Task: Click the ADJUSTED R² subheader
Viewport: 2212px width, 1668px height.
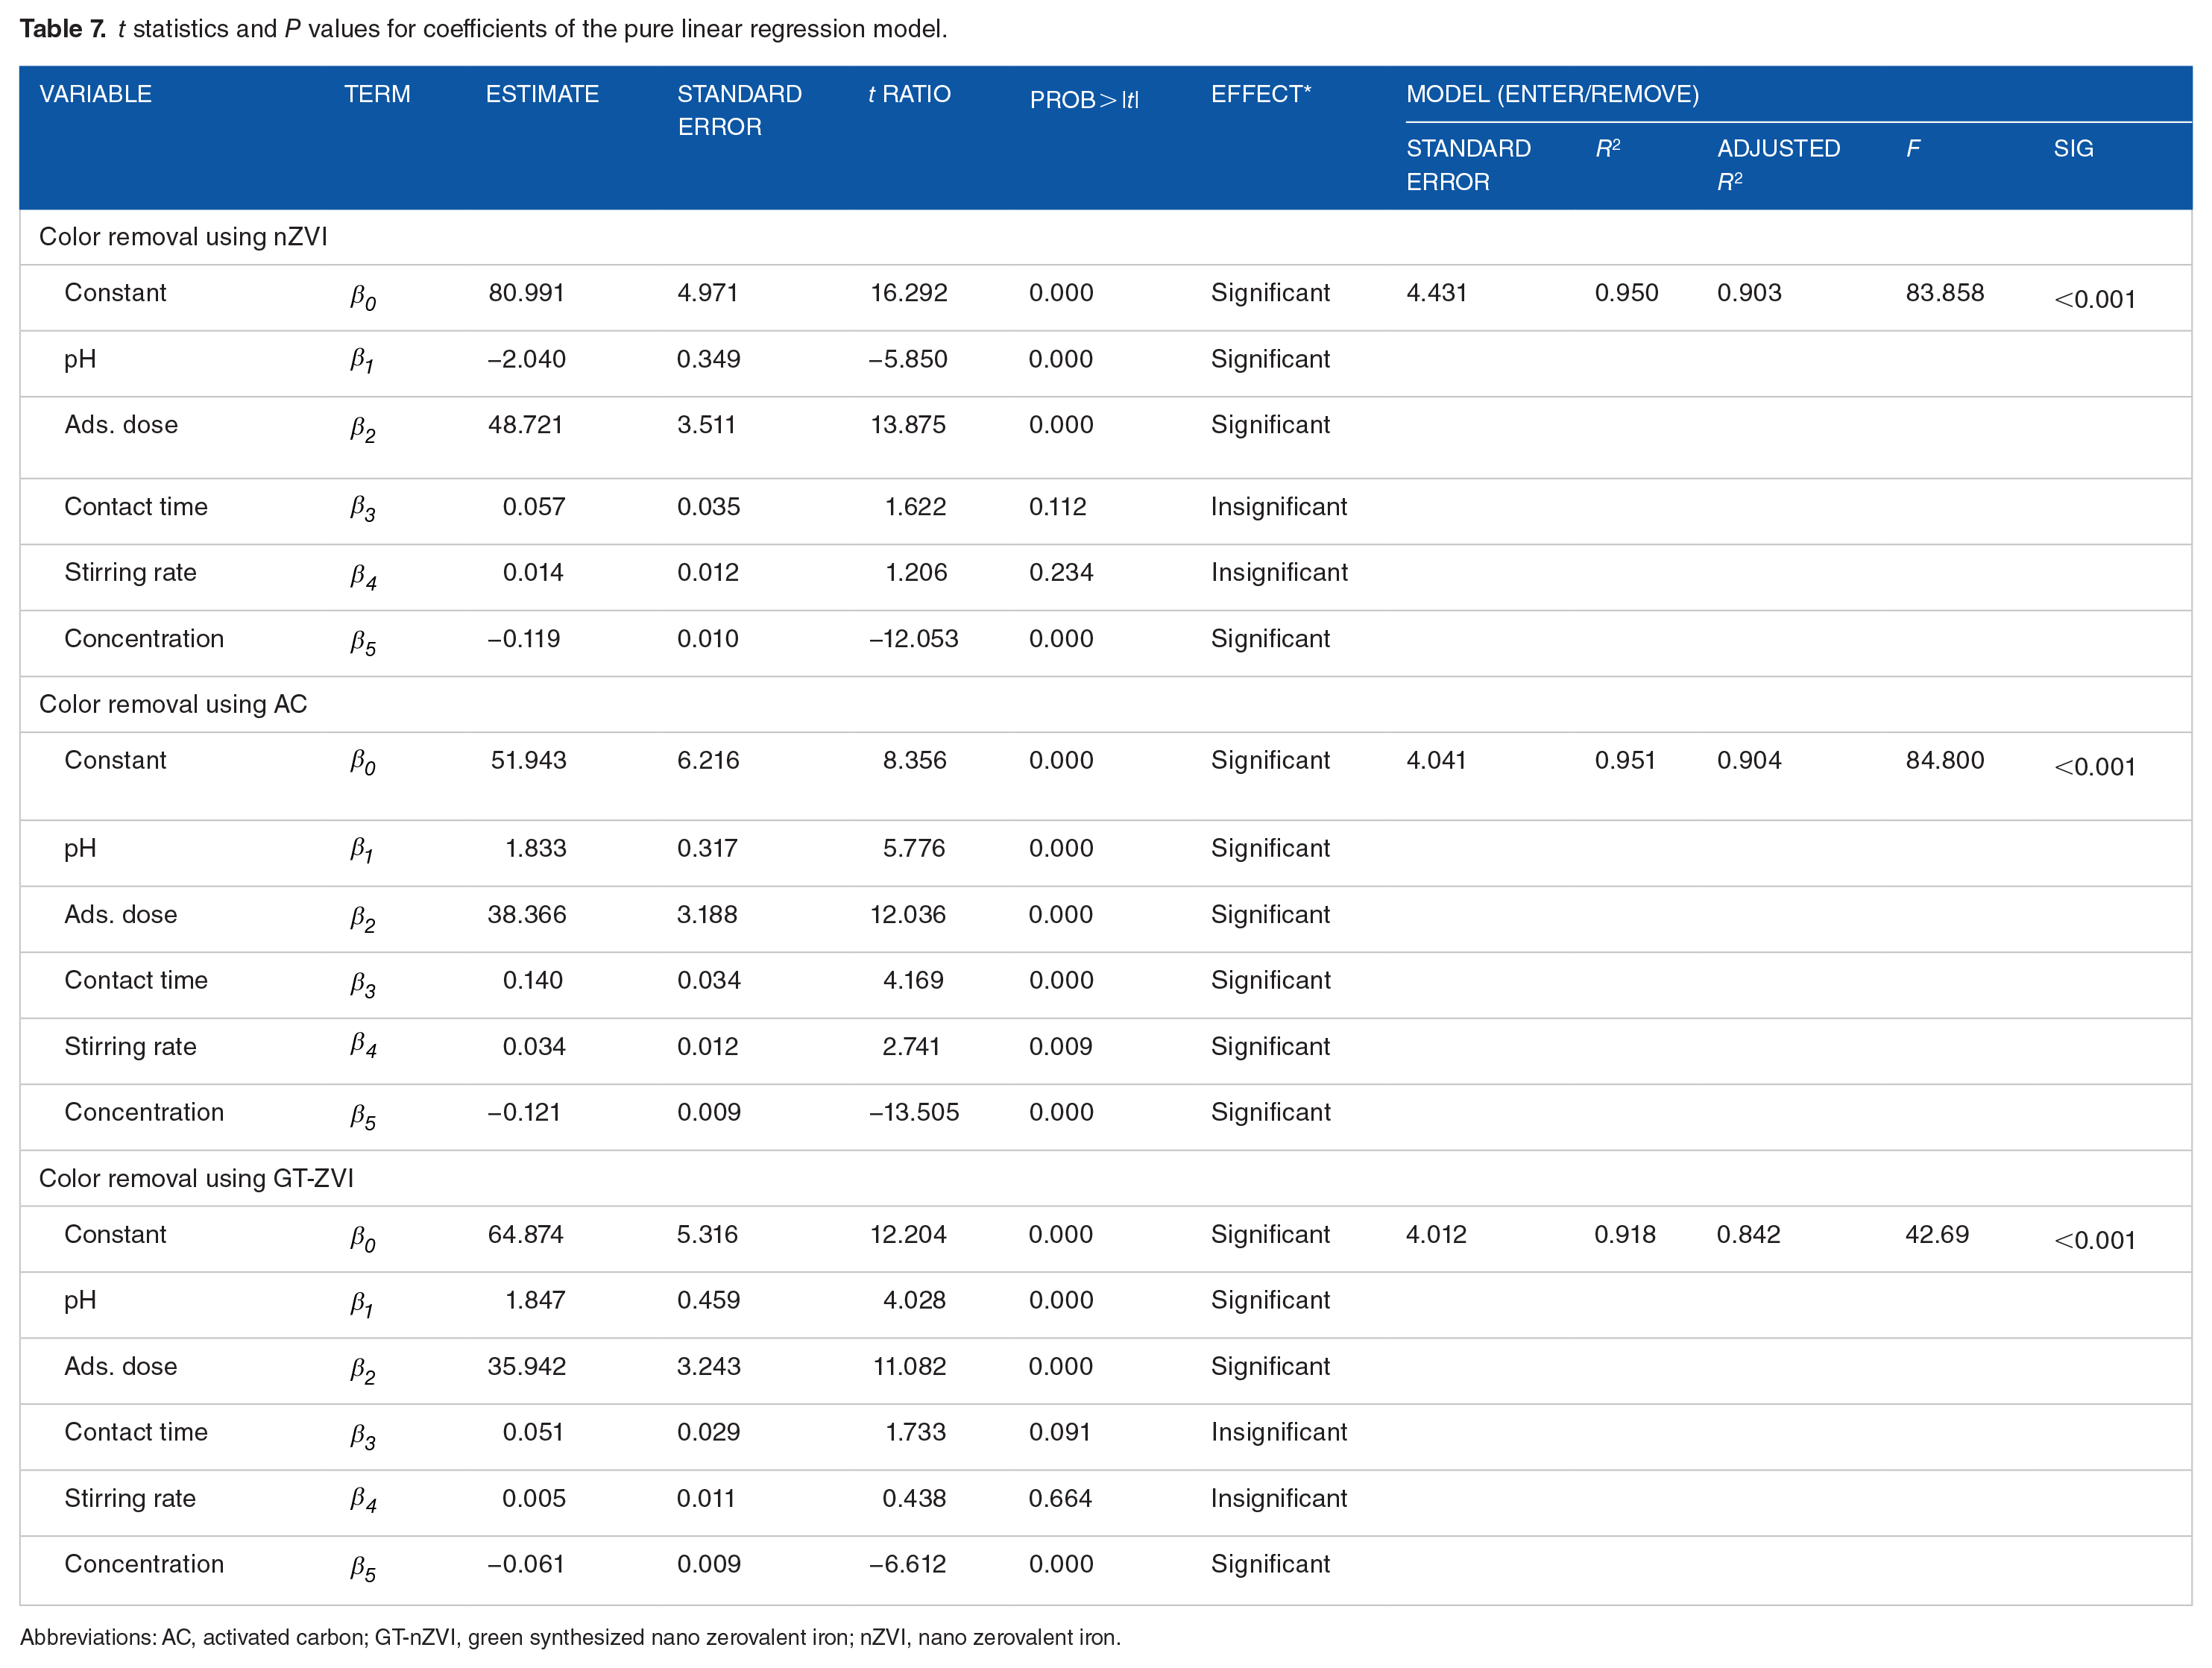Action: point(1777,164)
